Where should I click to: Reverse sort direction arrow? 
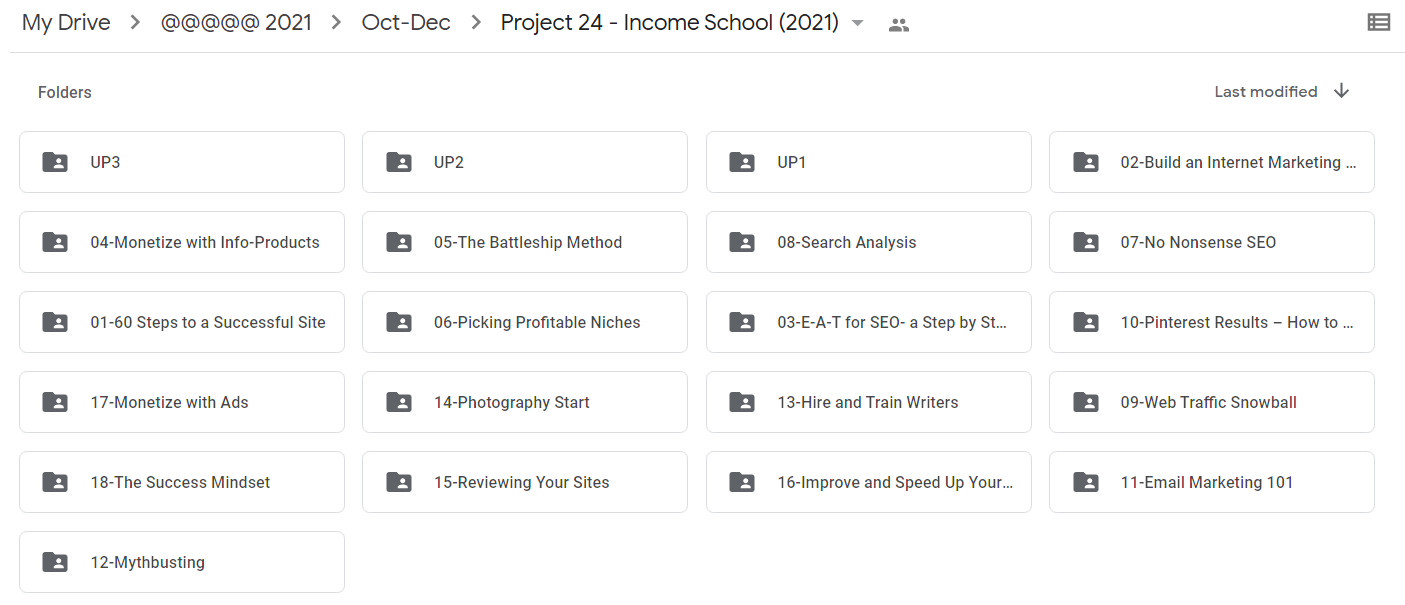click(x=1342, y=91)
